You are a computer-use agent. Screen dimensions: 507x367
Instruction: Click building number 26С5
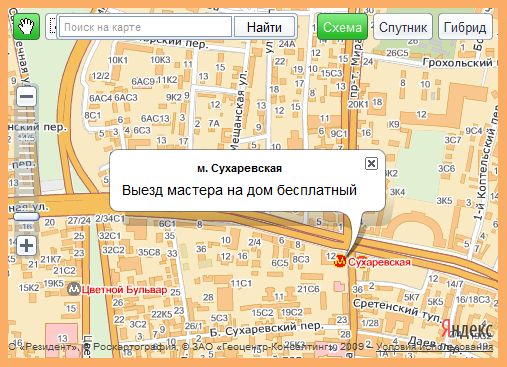(397, 53)
